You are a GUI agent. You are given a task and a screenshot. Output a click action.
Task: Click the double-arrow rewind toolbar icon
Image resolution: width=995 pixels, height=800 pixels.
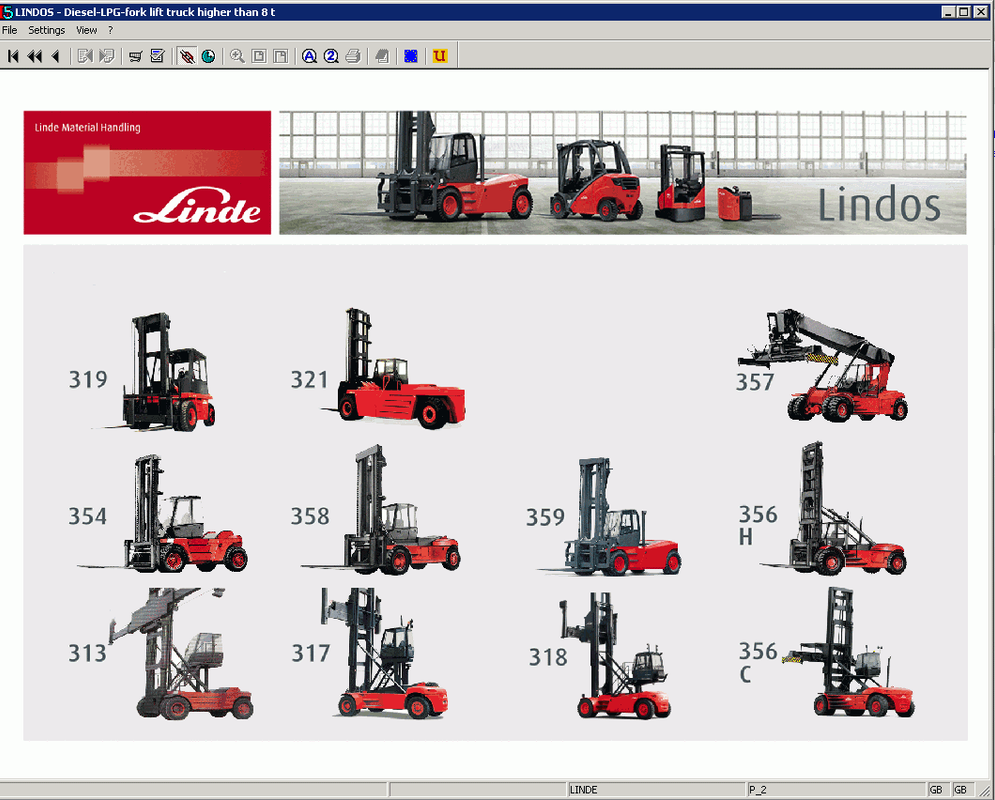(x=35, y=56)
